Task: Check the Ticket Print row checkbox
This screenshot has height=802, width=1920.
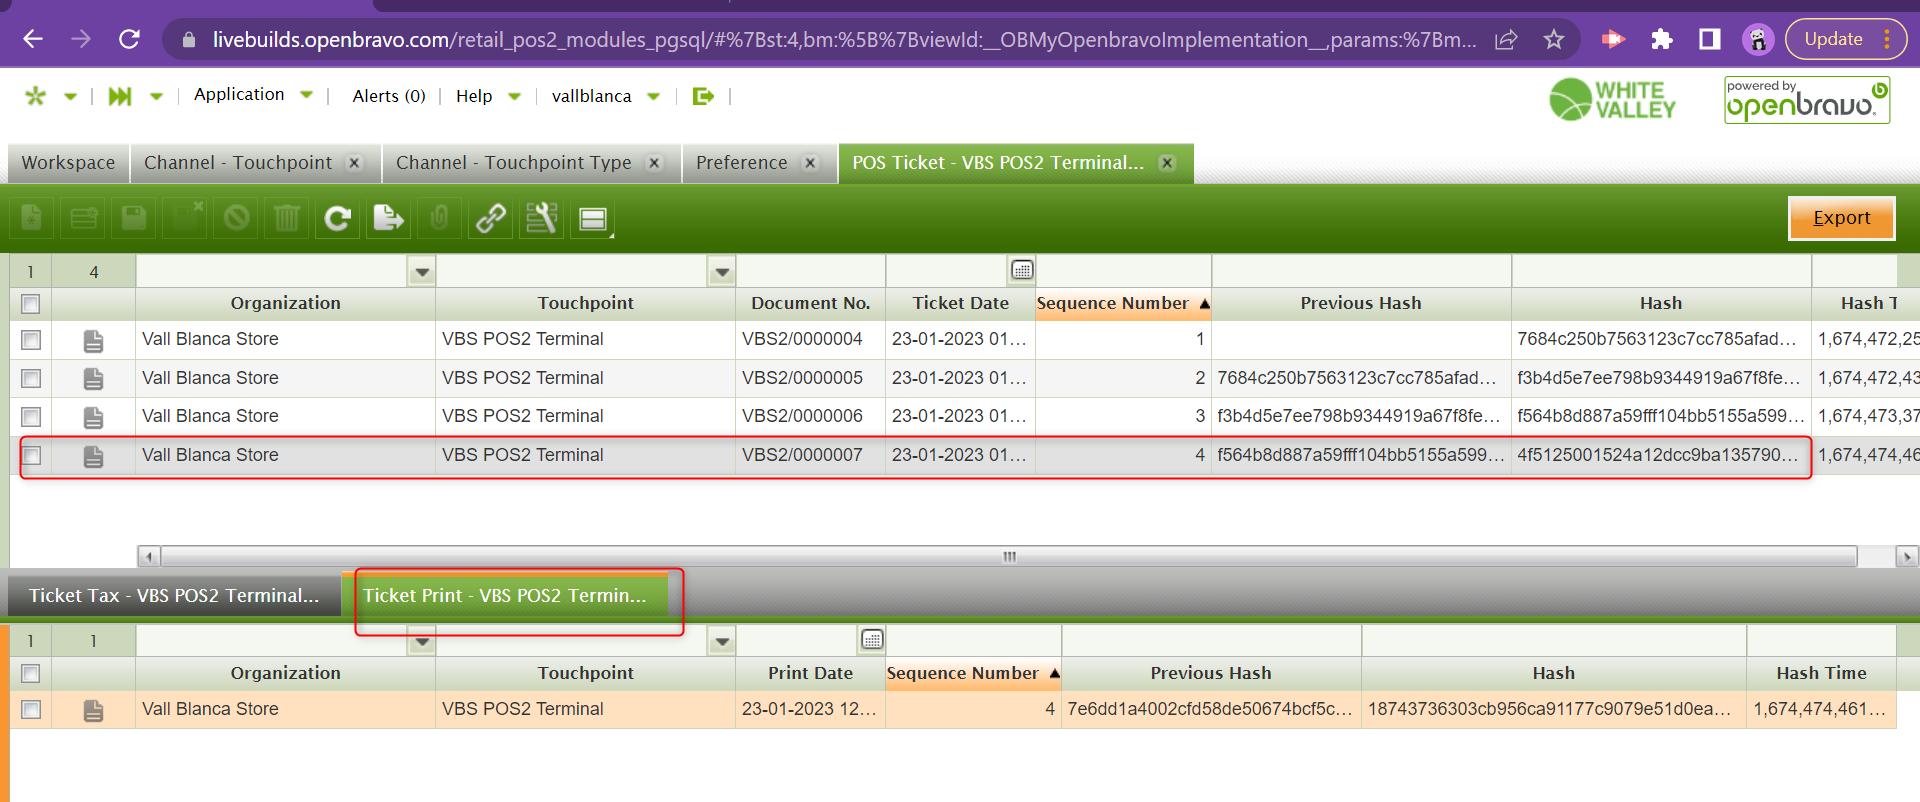Action: 31,709
